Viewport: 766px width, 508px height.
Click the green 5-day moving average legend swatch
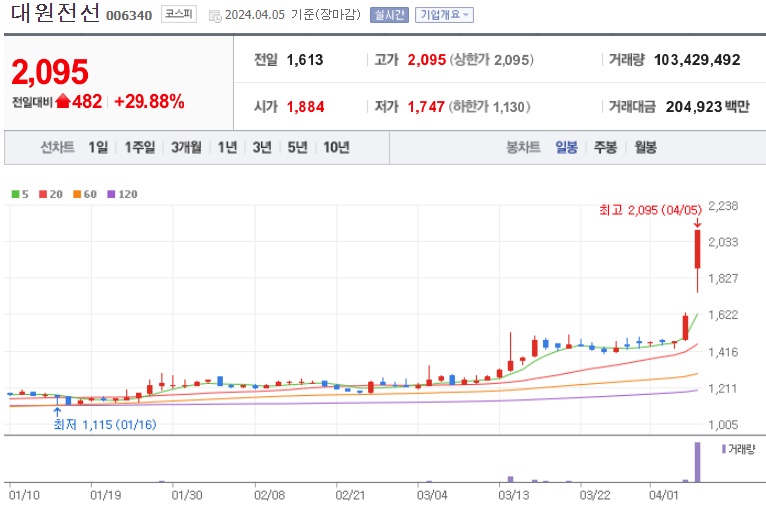click(15, 194)
